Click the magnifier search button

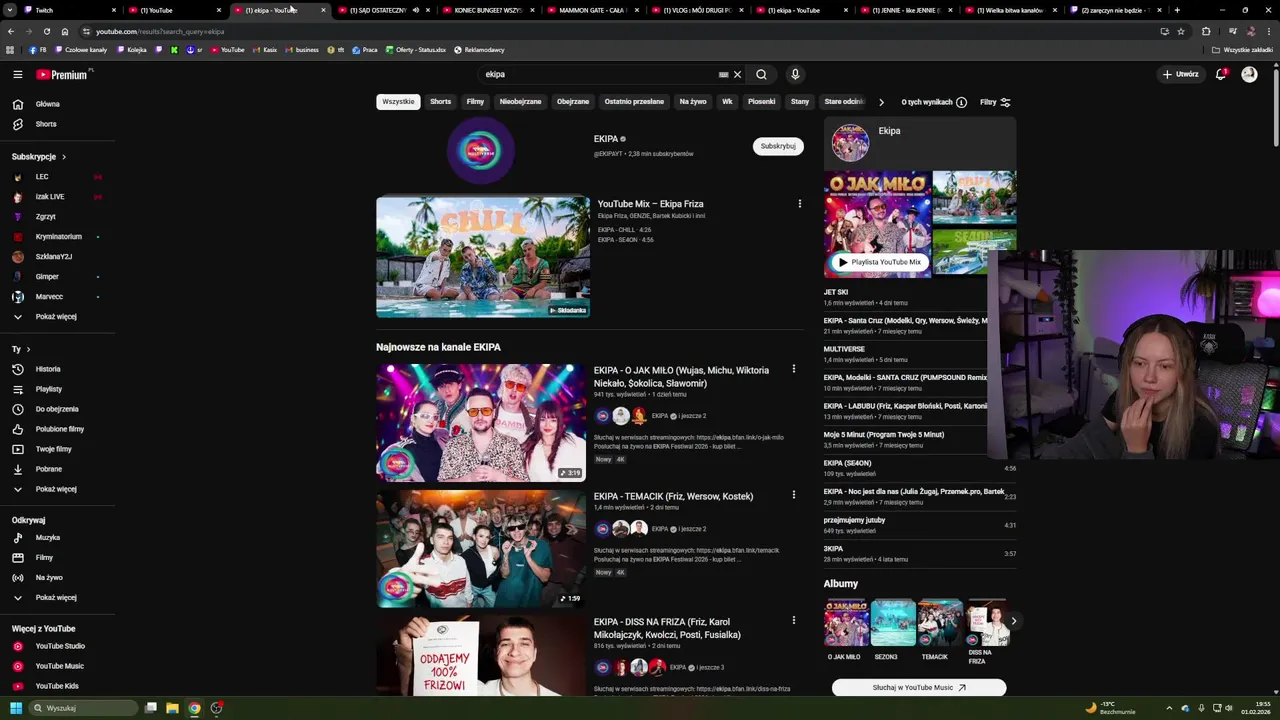coord(761,74)
